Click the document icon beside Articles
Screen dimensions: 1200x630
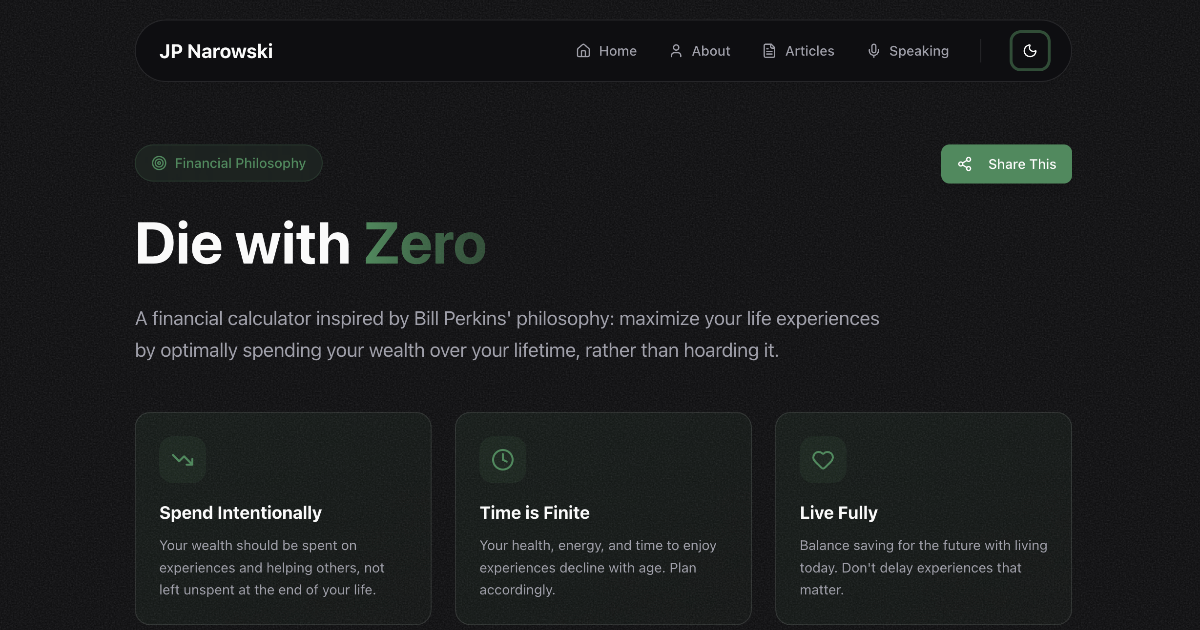pyautogui.click(x=769, y=50)
